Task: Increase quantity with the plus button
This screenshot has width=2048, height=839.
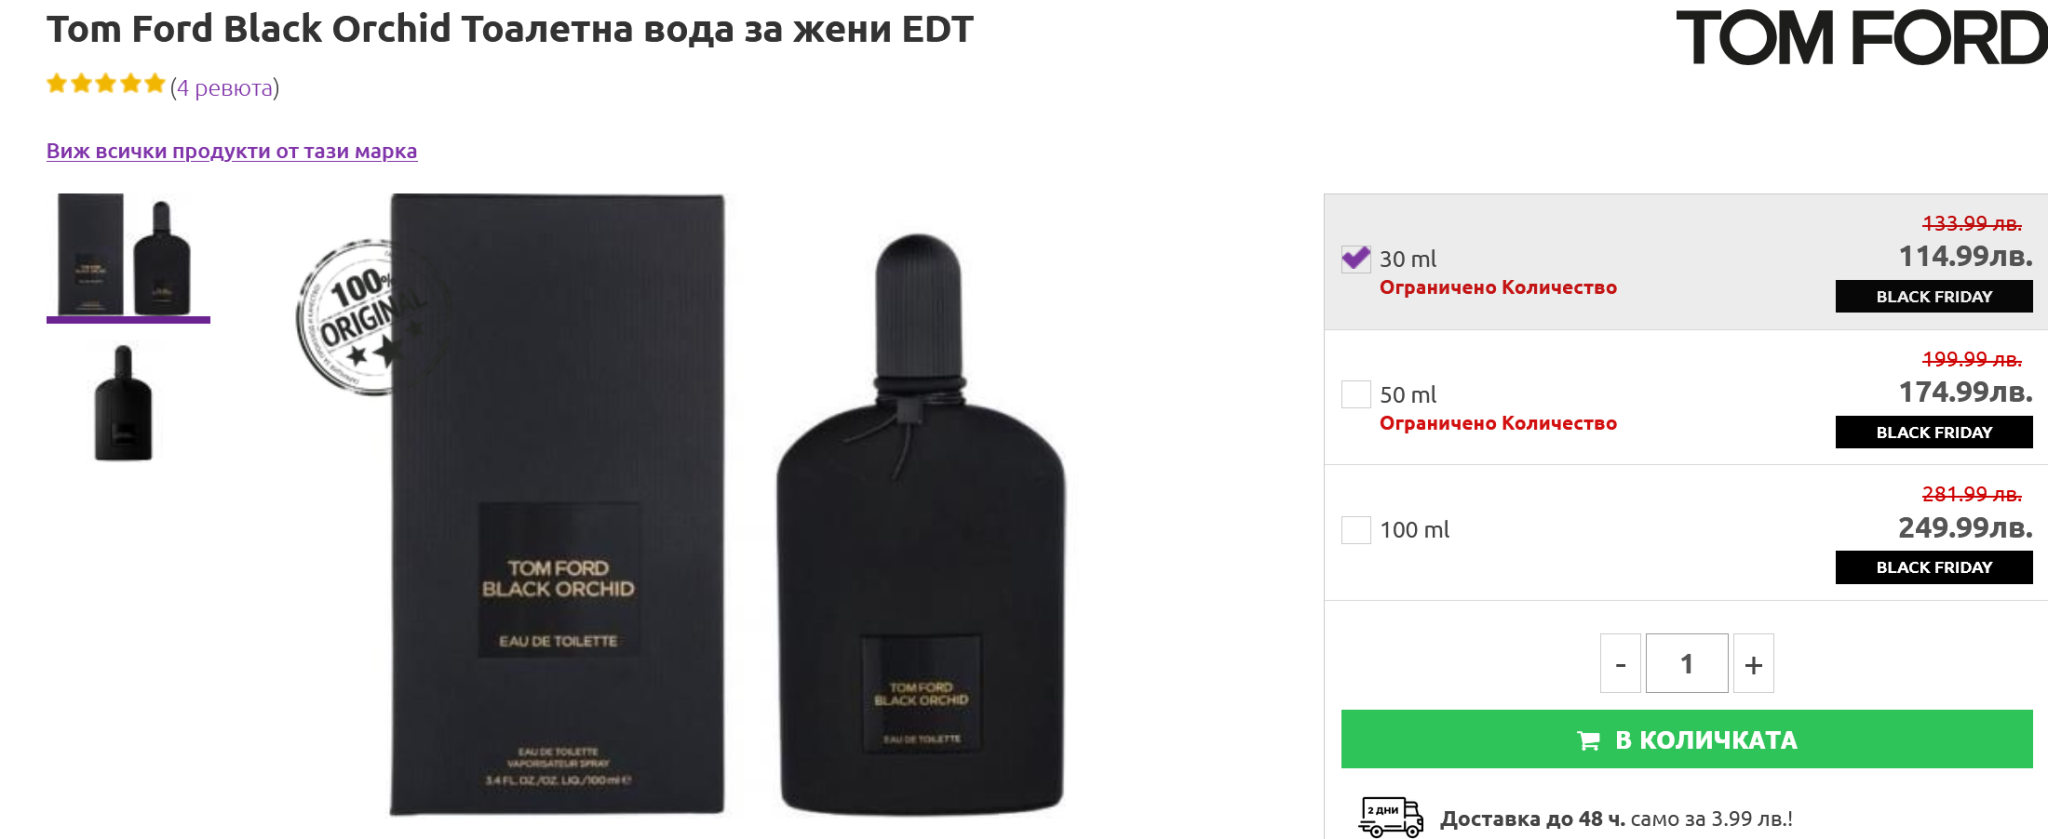Action: (1753, 664)
